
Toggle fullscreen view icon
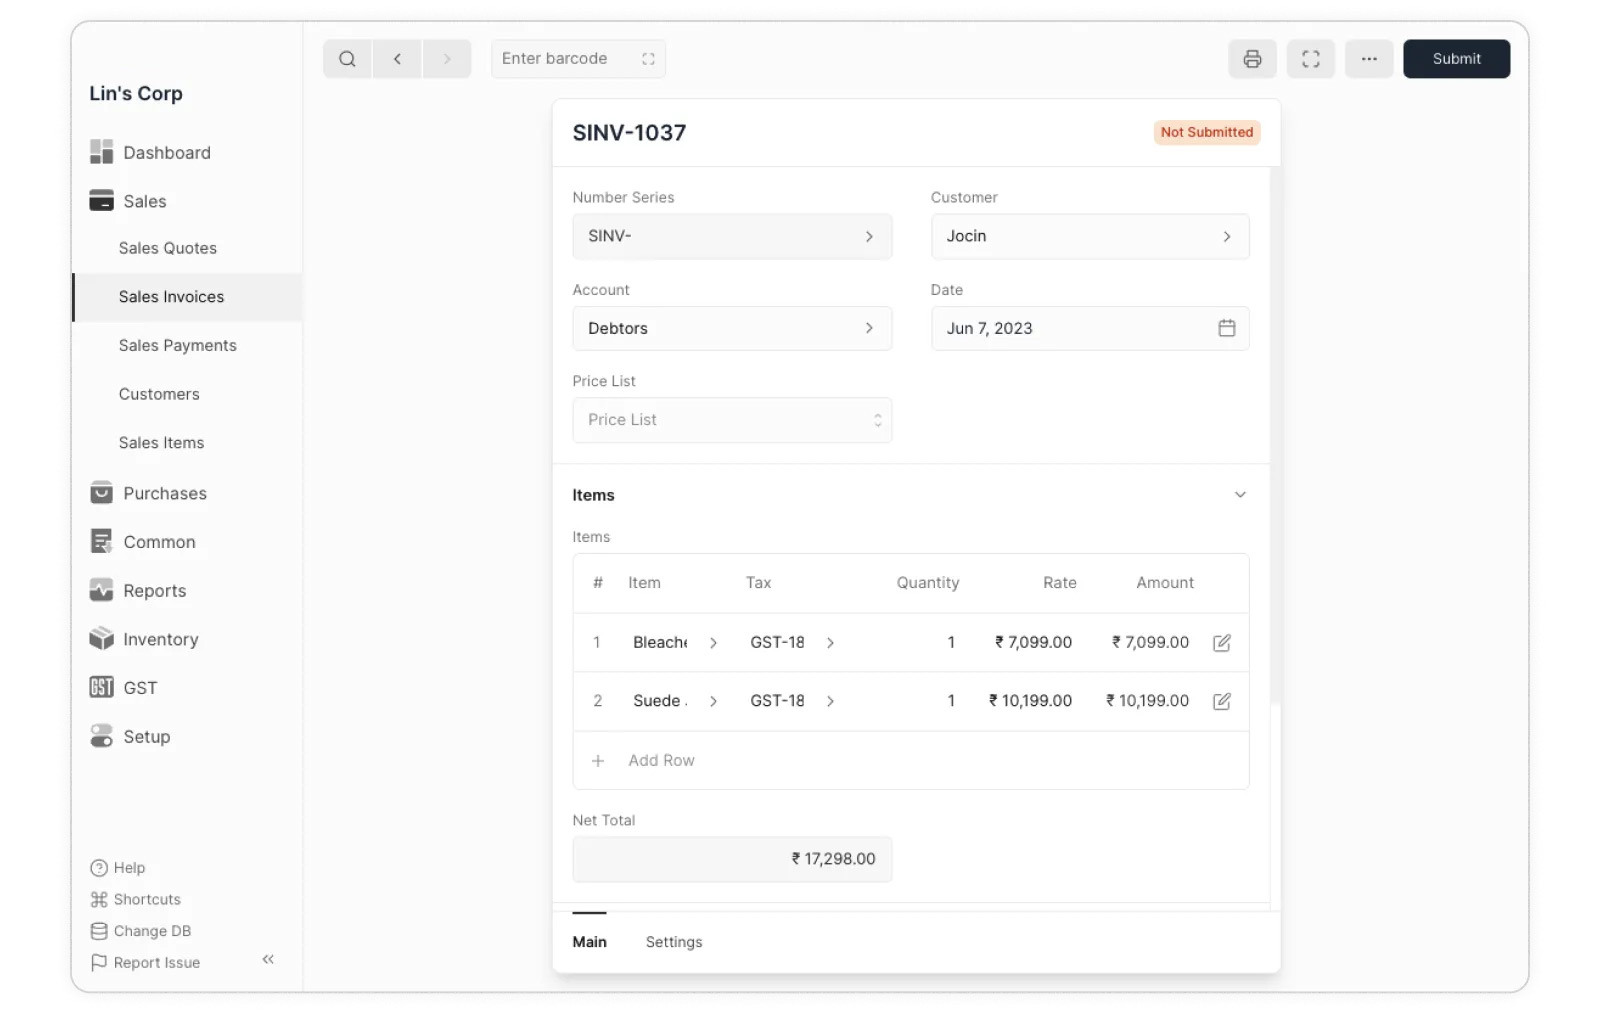(1310, 59)
